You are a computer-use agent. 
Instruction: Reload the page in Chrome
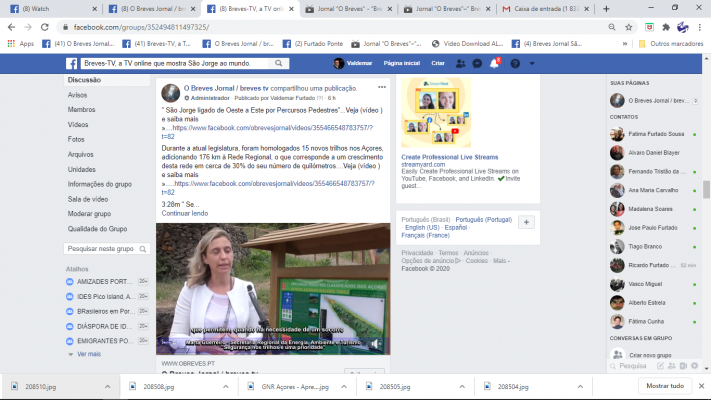[x=47, y=26]
